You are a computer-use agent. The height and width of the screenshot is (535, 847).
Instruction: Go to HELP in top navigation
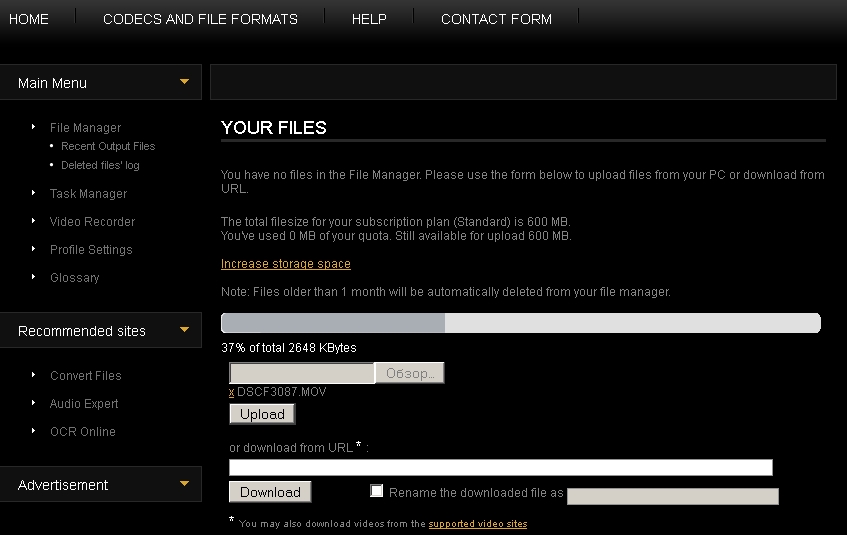click(369, 19)
